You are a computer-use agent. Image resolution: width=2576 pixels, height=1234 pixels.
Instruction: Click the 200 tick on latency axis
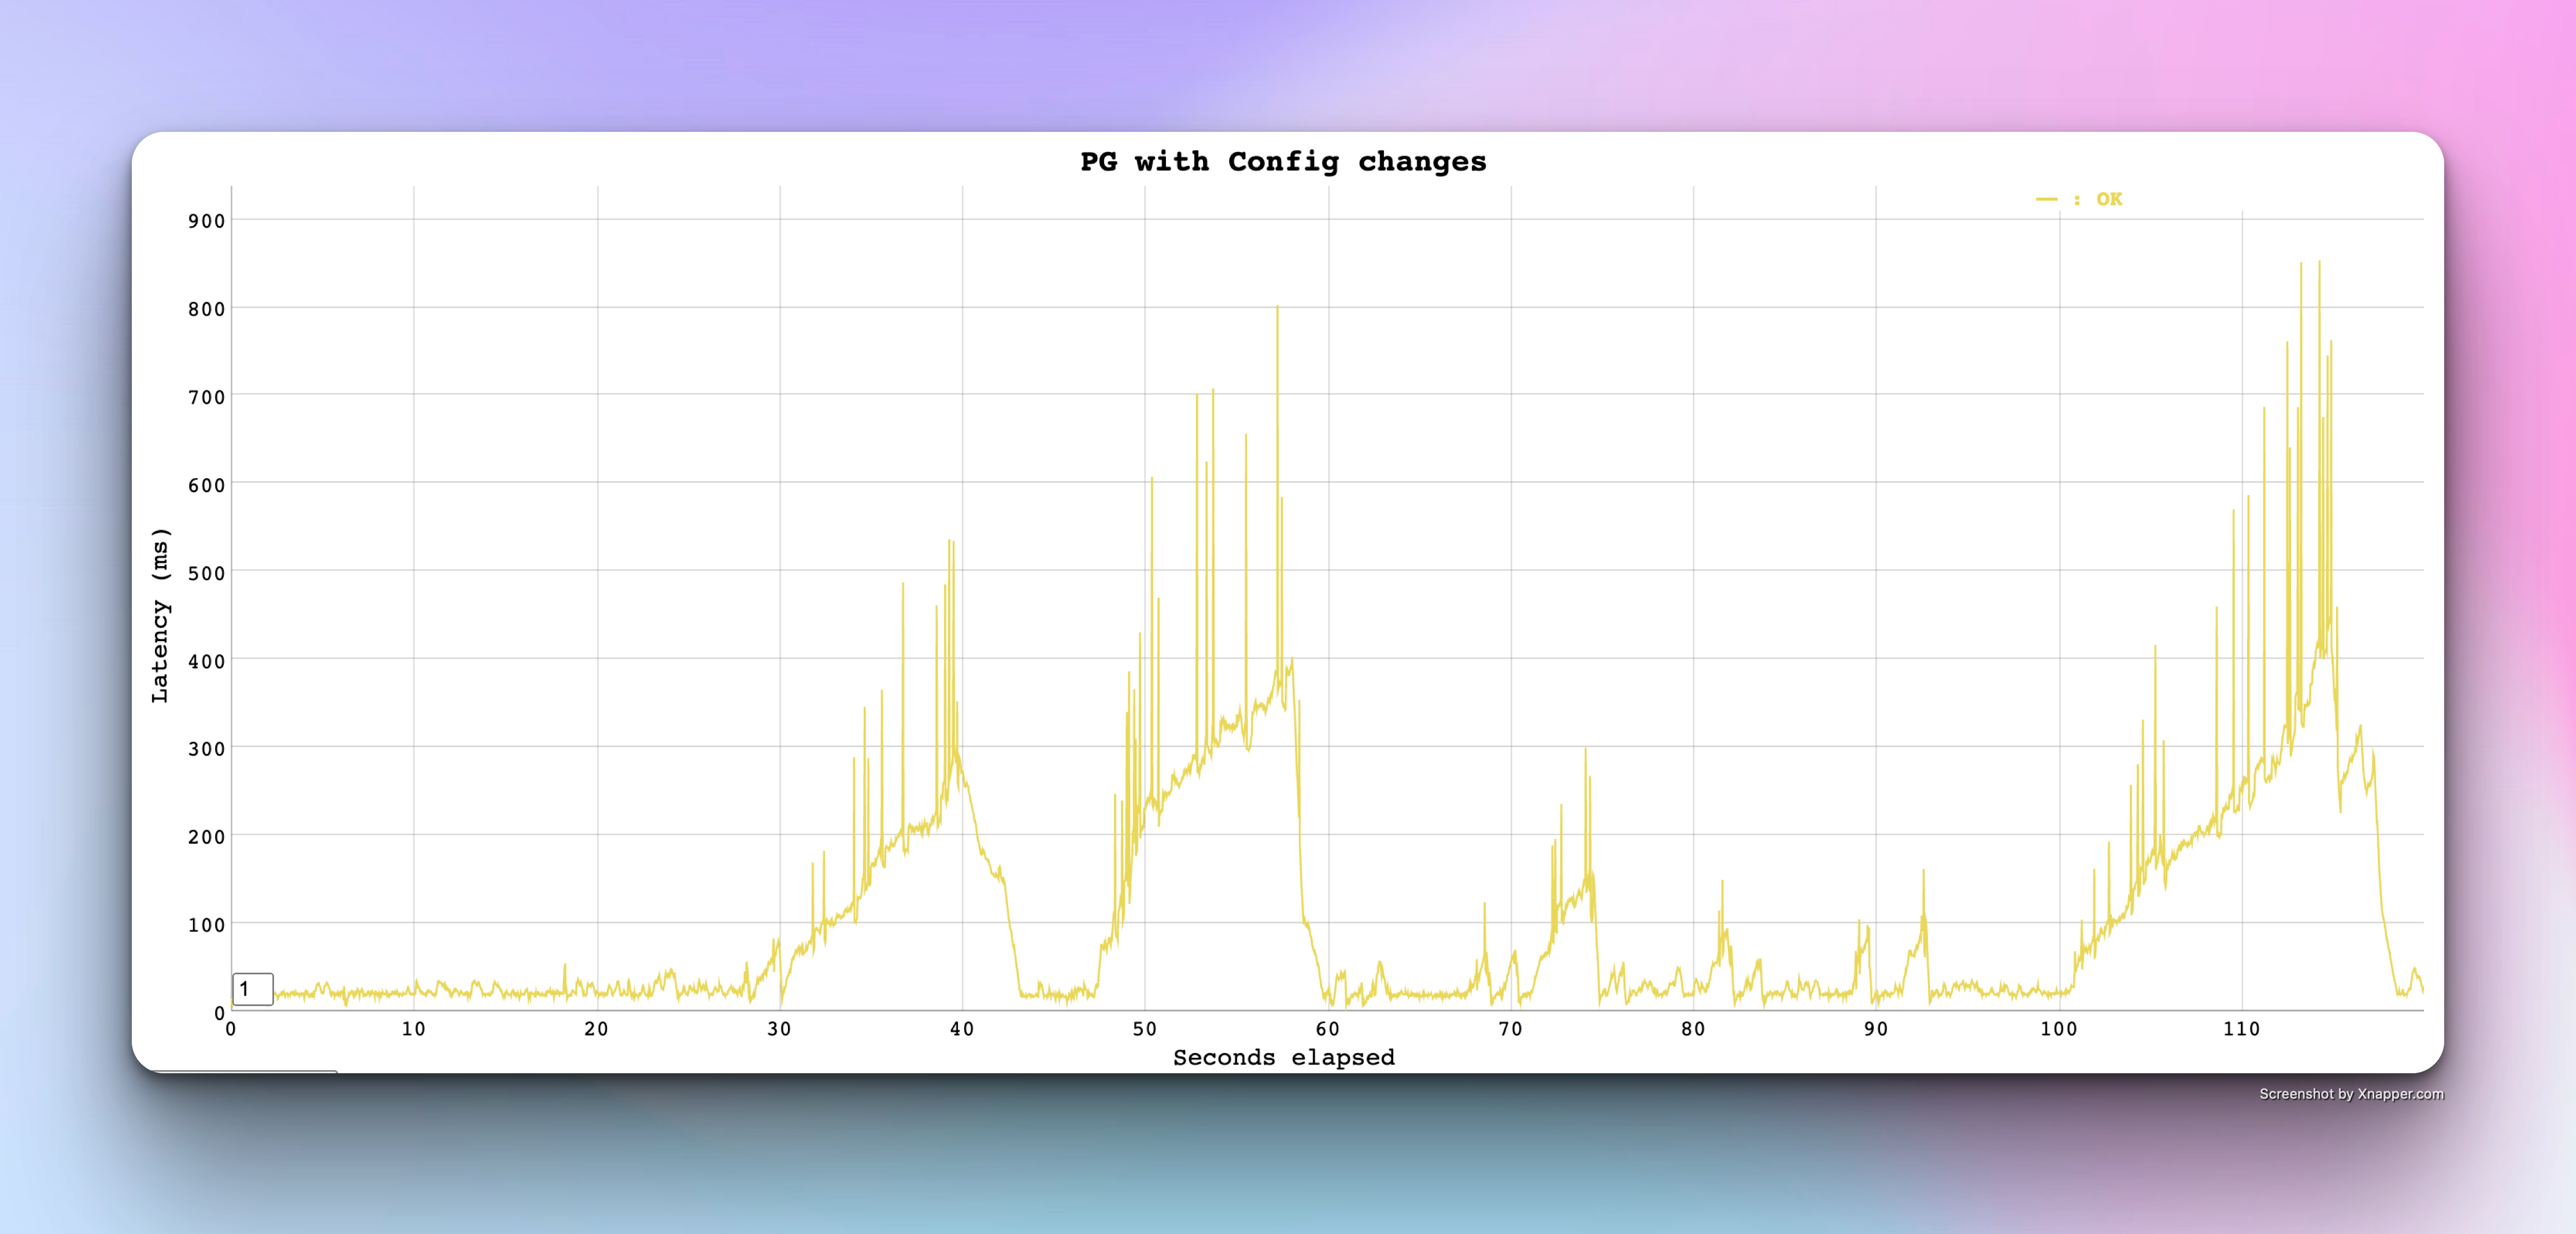coord(206,837)
